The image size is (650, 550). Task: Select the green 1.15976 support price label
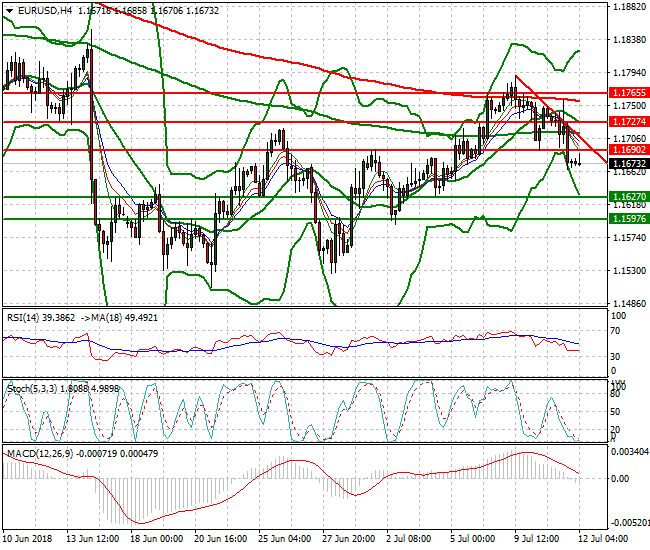pyautogui.click(x=629, y=218)
